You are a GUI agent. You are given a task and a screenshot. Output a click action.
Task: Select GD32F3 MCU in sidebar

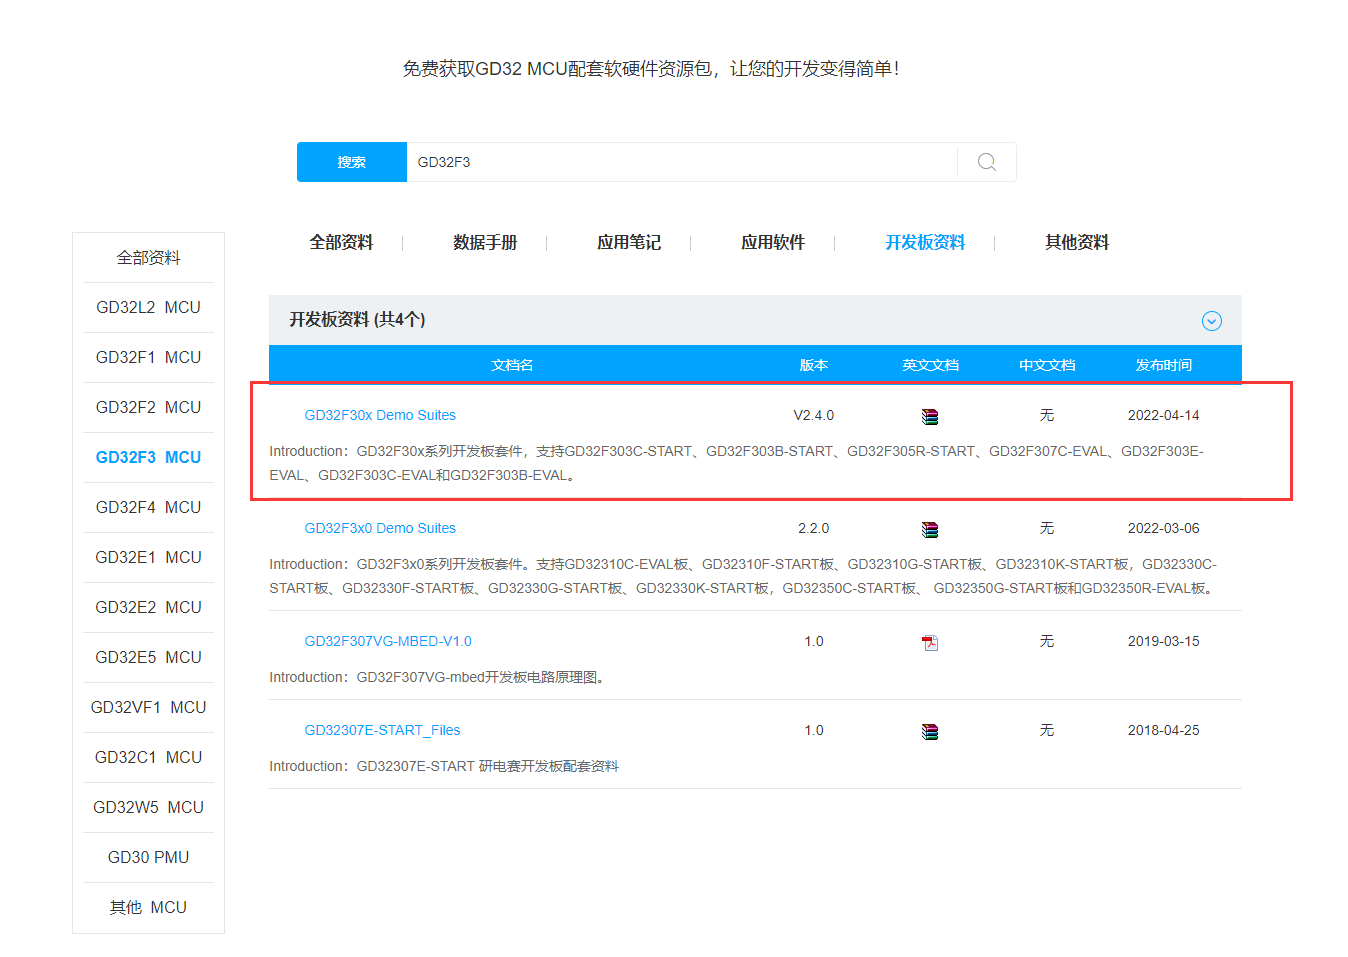[x=148, y=458]
